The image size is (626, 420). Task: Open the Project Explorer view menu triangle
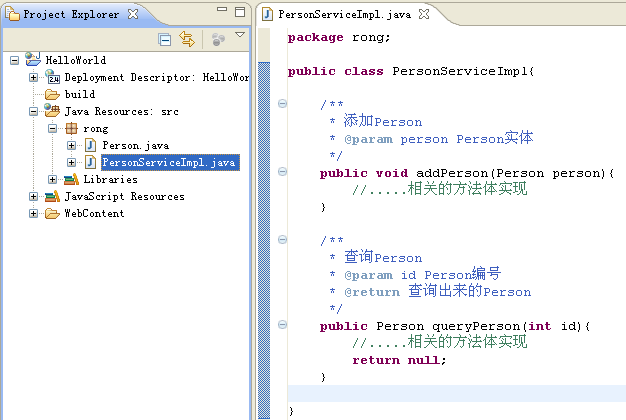(240, 35)
